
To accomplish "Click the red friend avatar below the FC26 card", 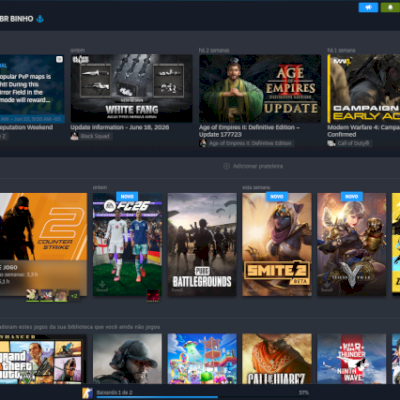I will point(153,295).
